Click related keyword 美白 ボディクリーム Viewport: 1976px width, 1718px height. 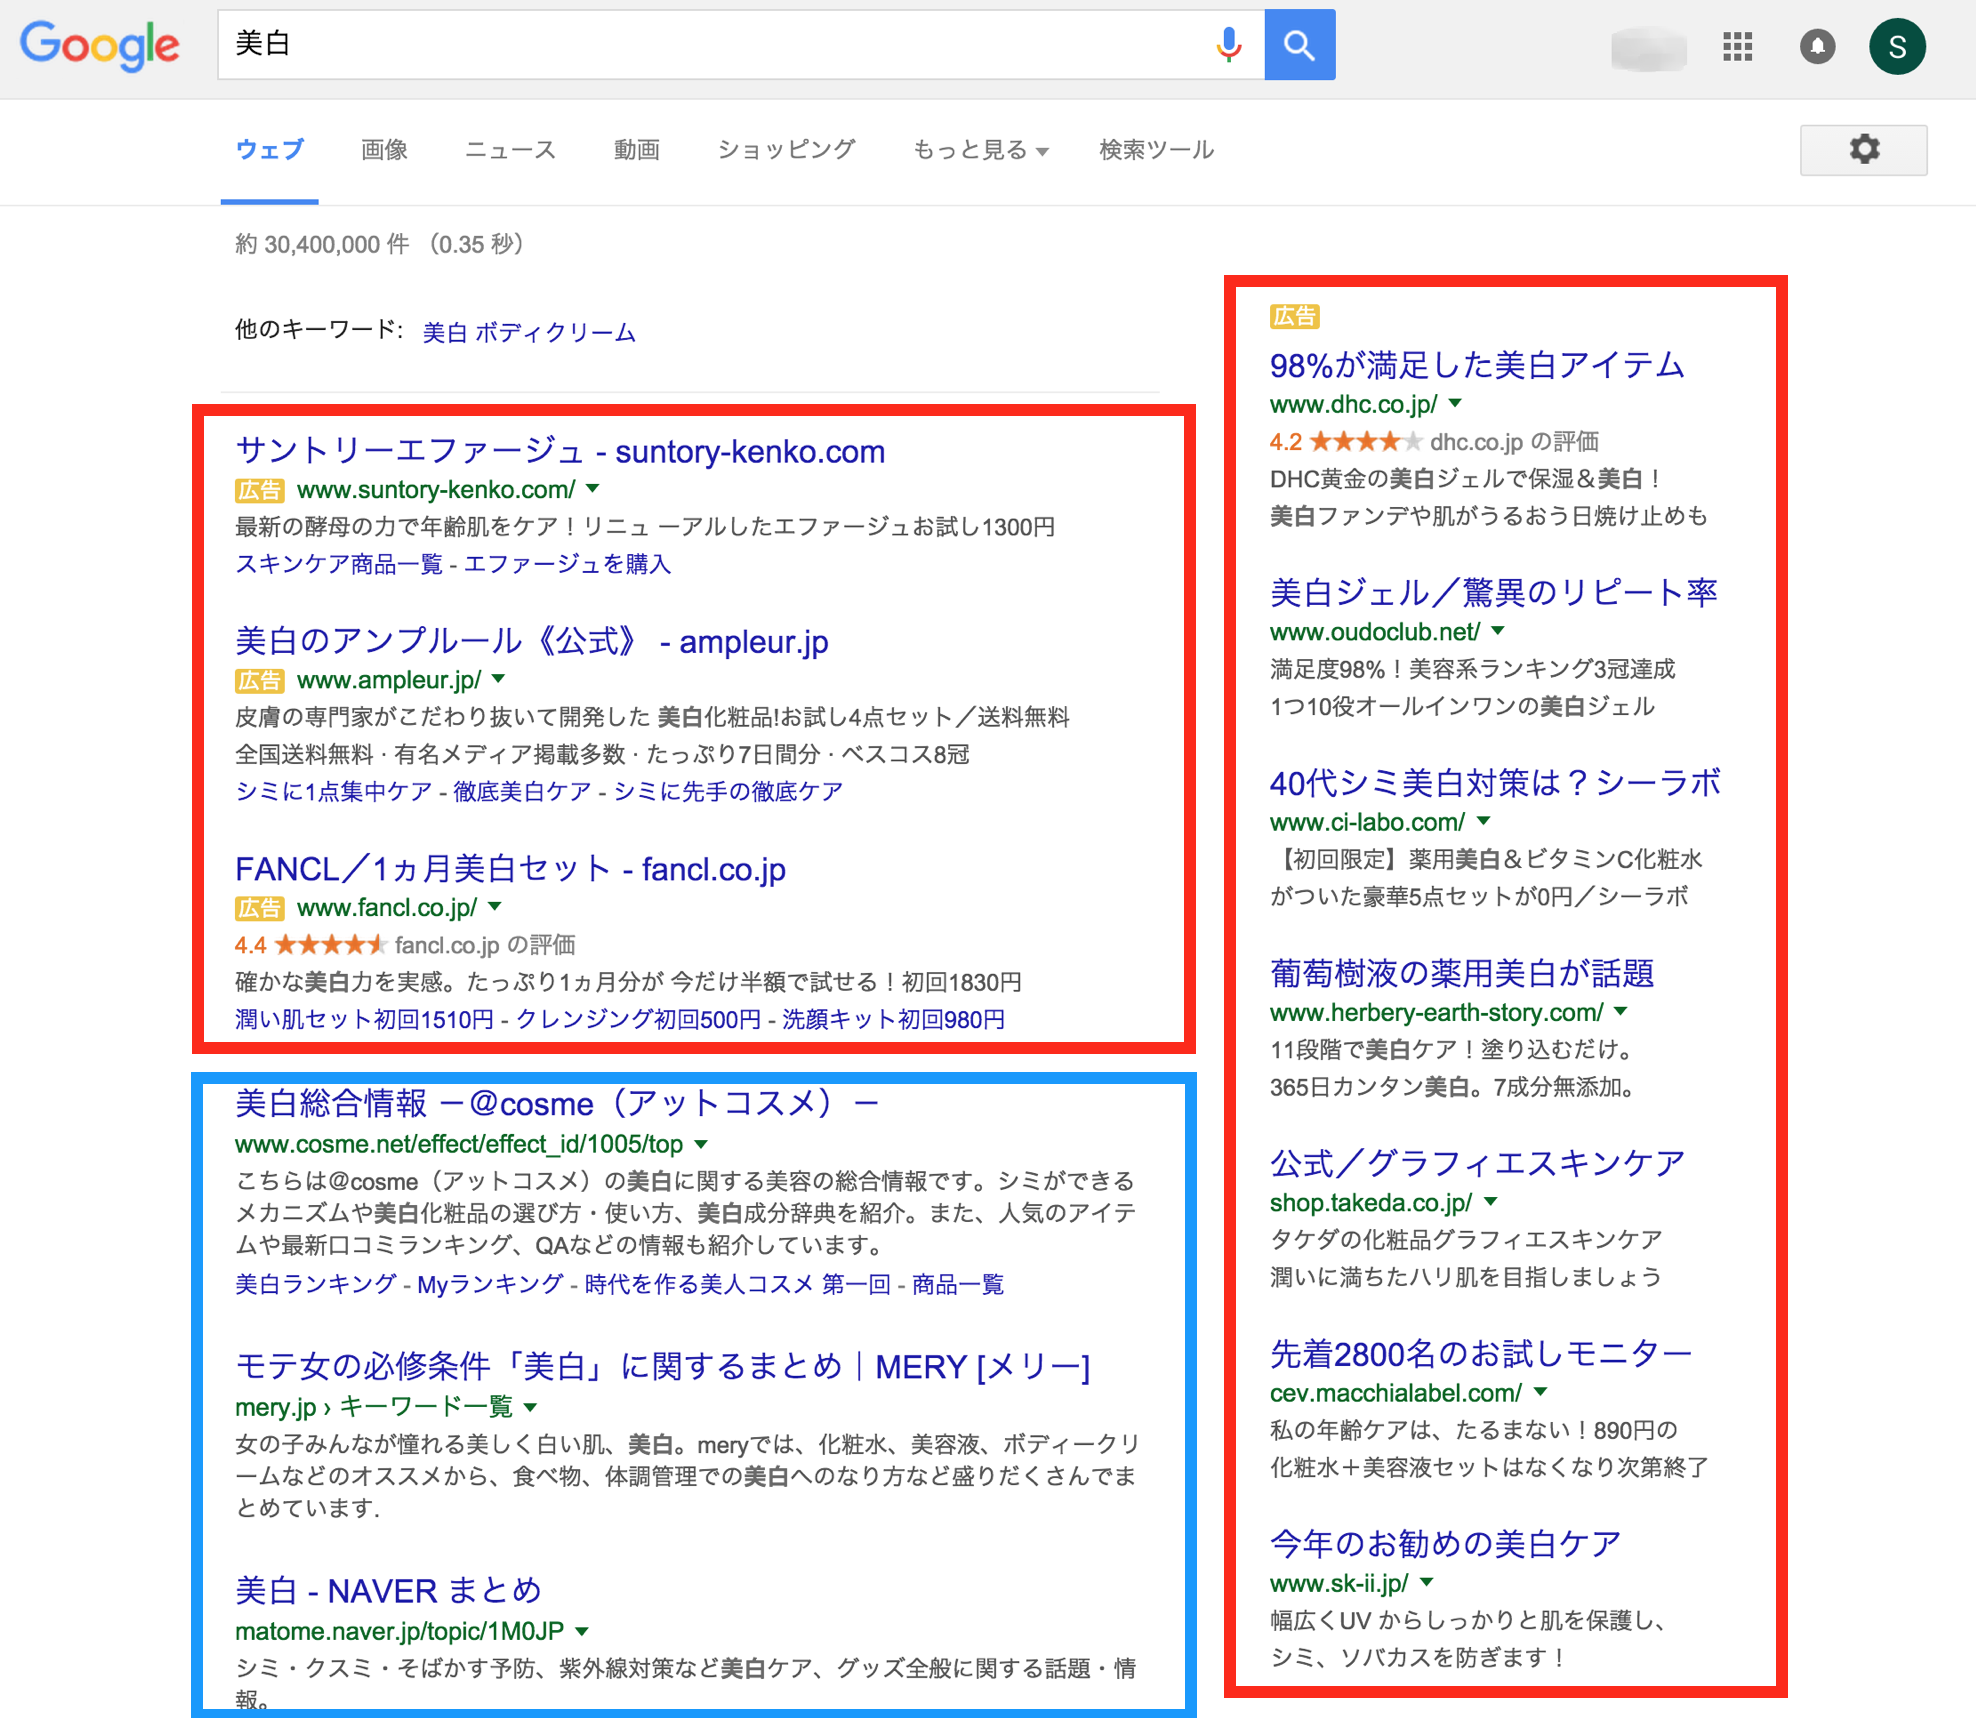(x=529, y=332)
